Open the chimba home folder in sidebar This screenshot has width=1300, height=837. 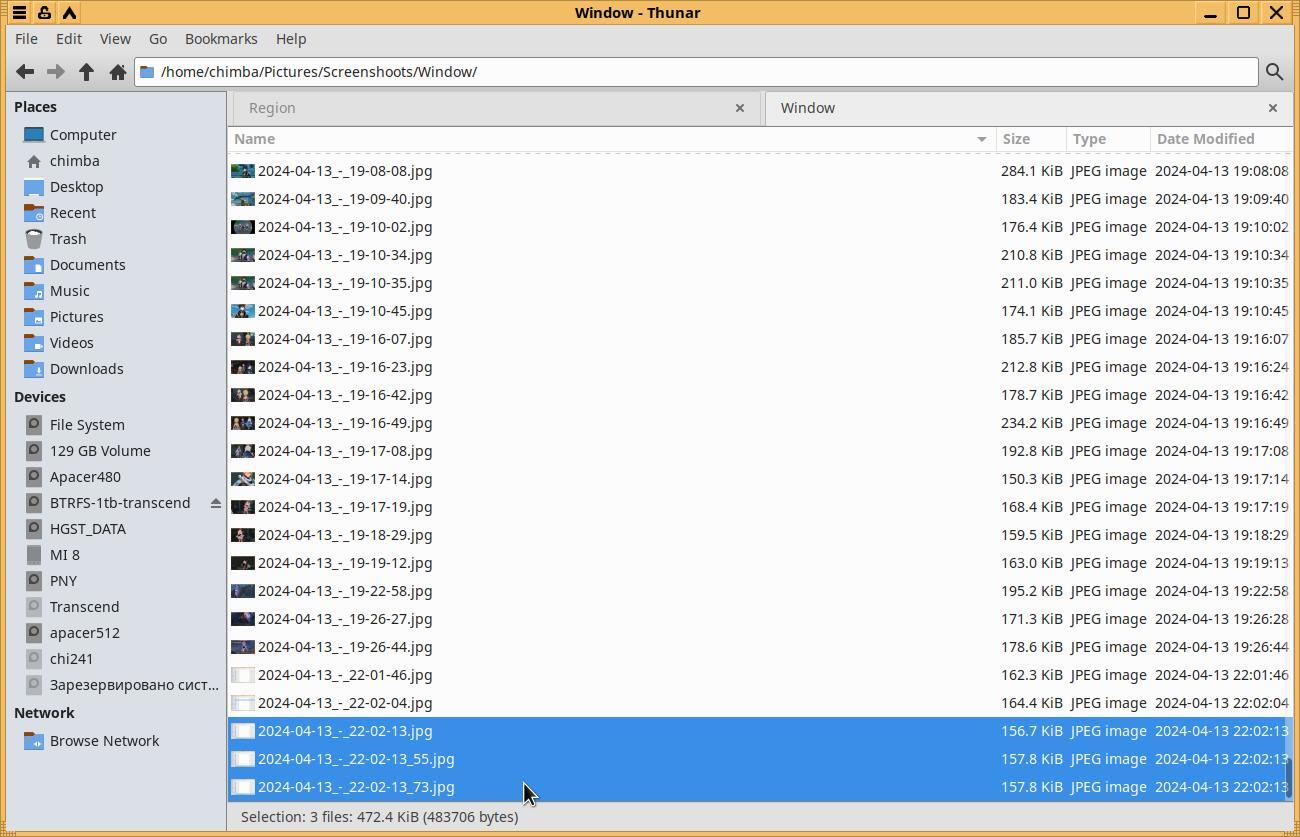(x=75, y=161)
